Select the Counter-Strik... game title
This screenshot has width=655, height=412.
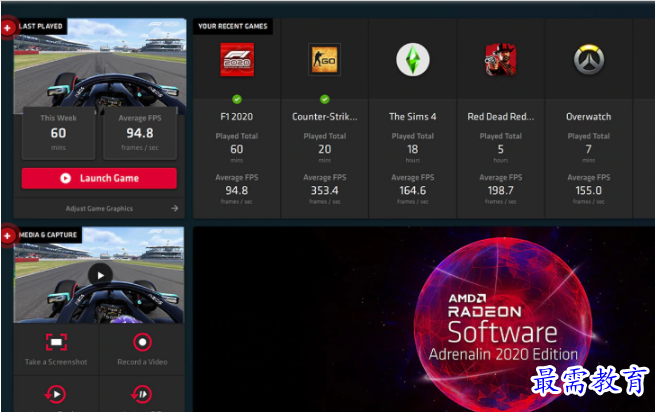tap(325, 117)
